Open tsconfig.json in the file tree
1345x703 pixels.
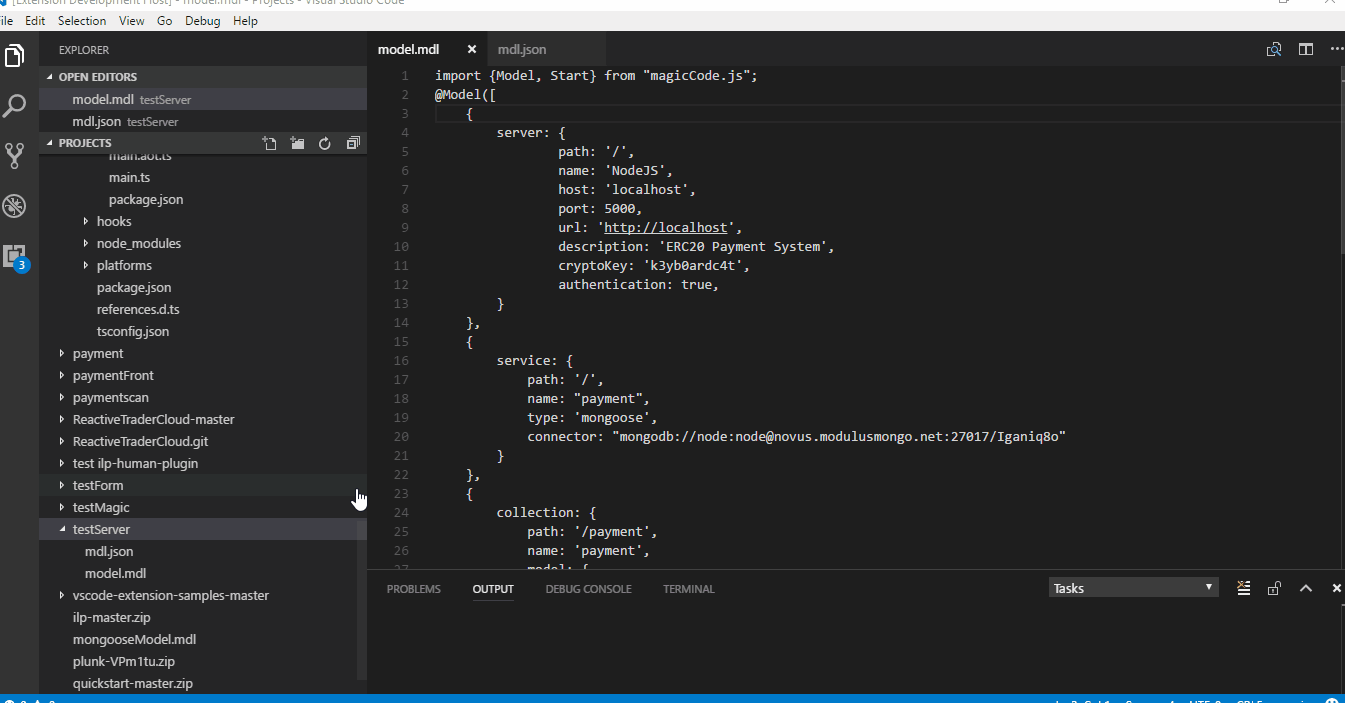[203, 331]
